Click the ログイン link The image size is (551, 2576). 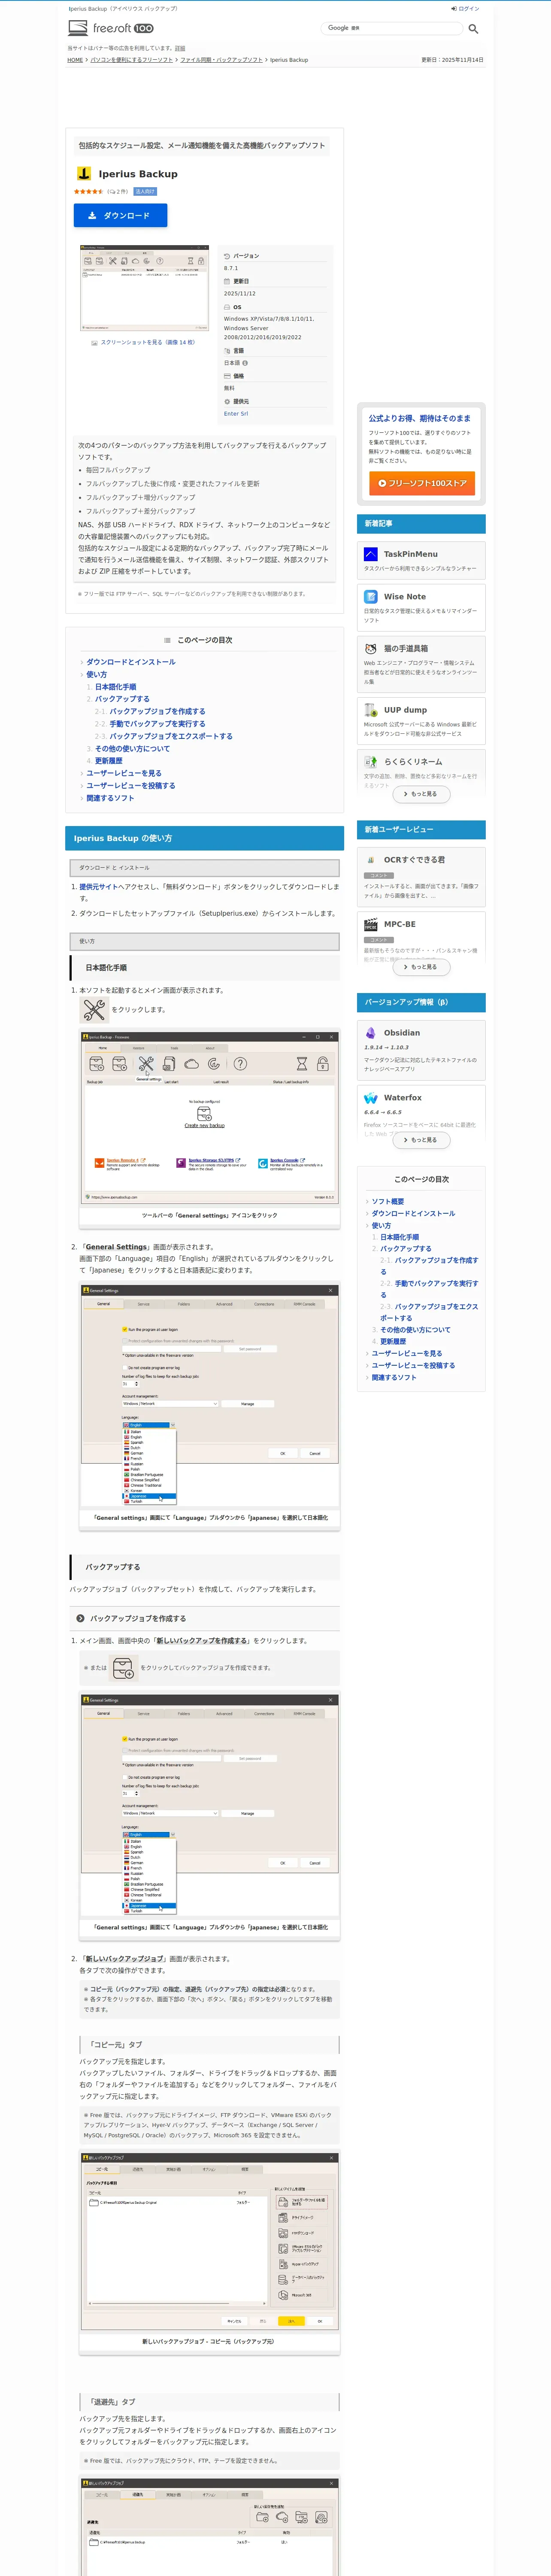(x=469, y=8)
